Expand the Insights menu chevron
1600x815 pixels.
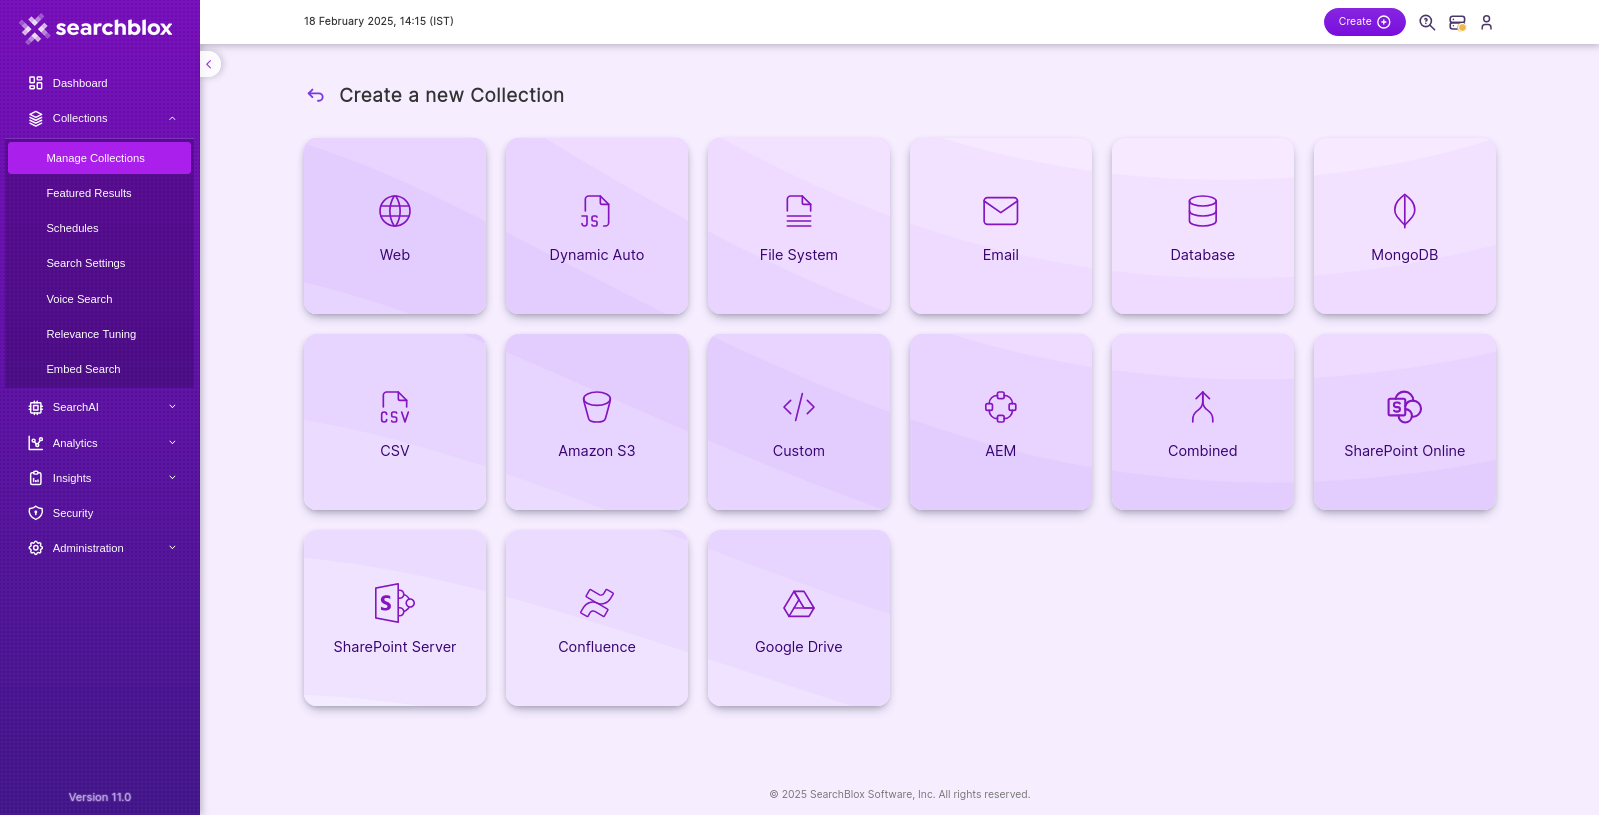pyautogui.click(x=172, y=478)
